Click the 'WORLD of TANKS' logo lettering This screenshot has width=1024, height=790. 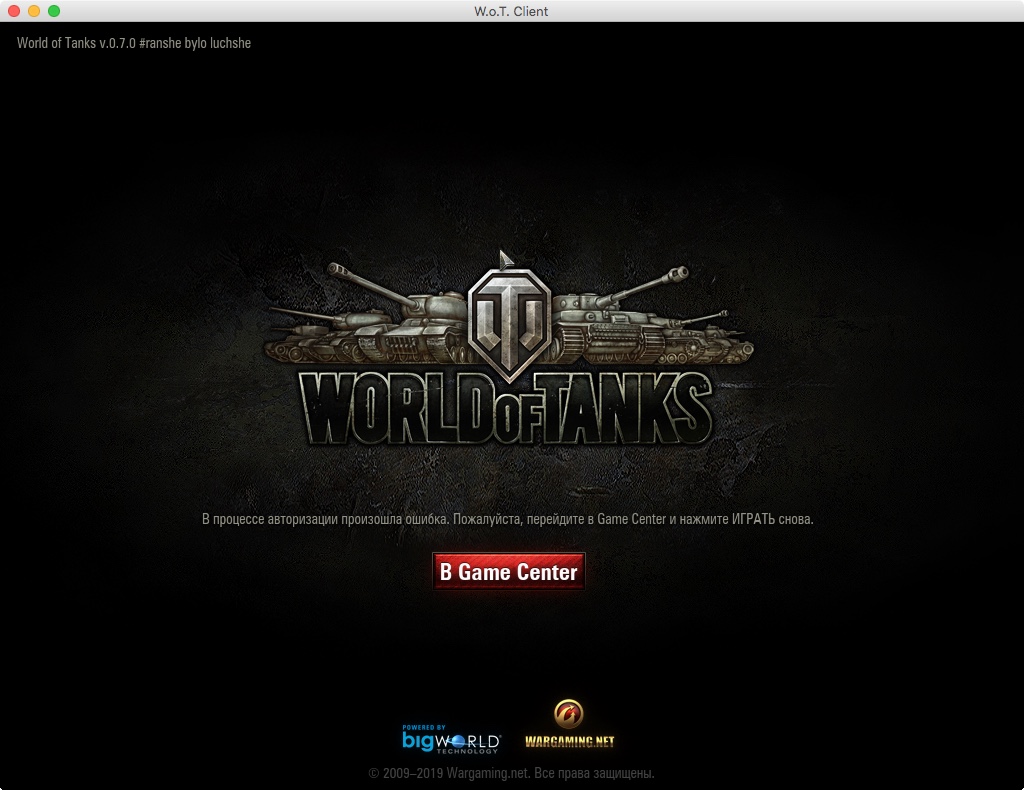pyautogui.click(x=507, y=409)
